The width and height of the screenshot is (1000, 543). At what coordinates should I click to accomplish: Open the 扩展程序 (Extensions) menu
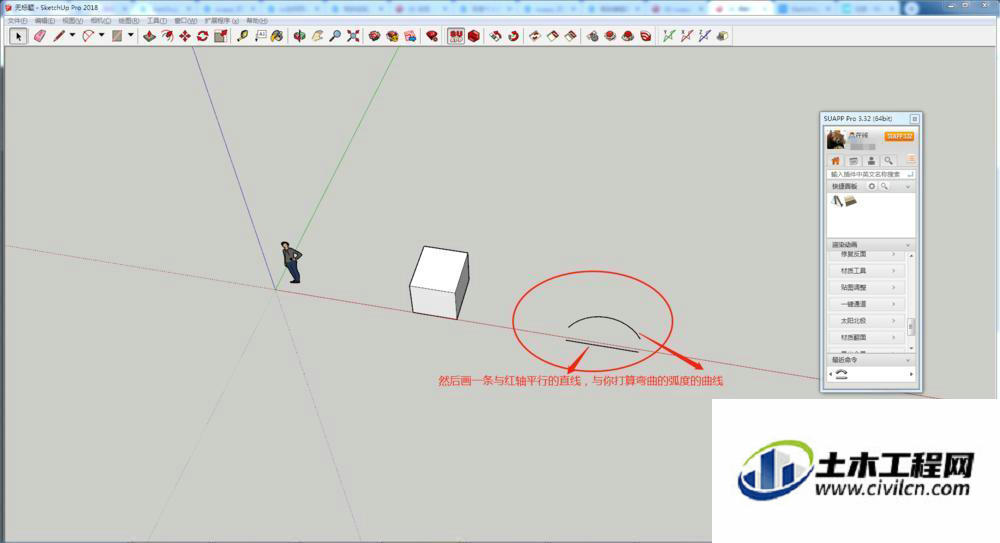coord(221,21)
